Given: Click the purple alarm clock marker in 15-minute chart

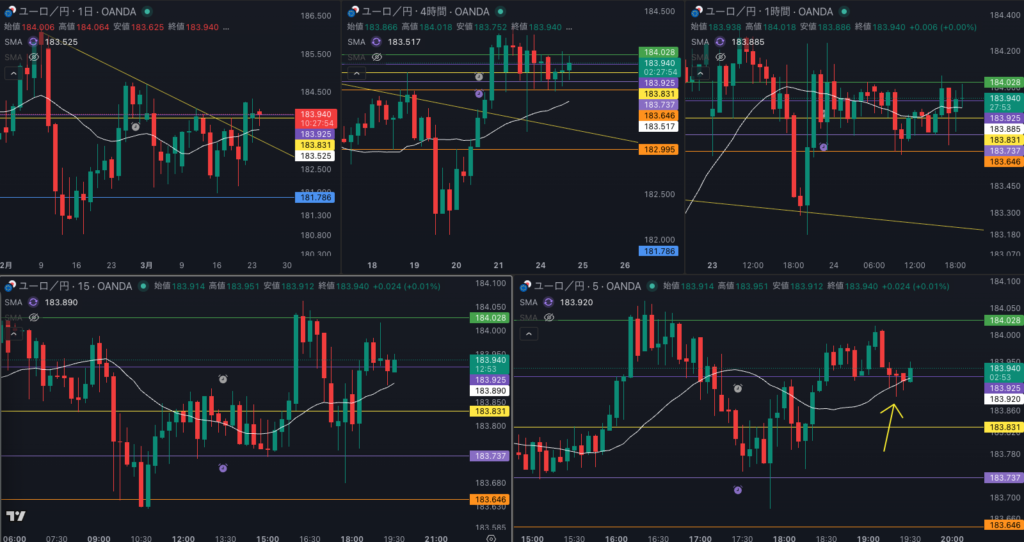Looking at the screenshot, I should pyautogui.click(x=223, y=468).
